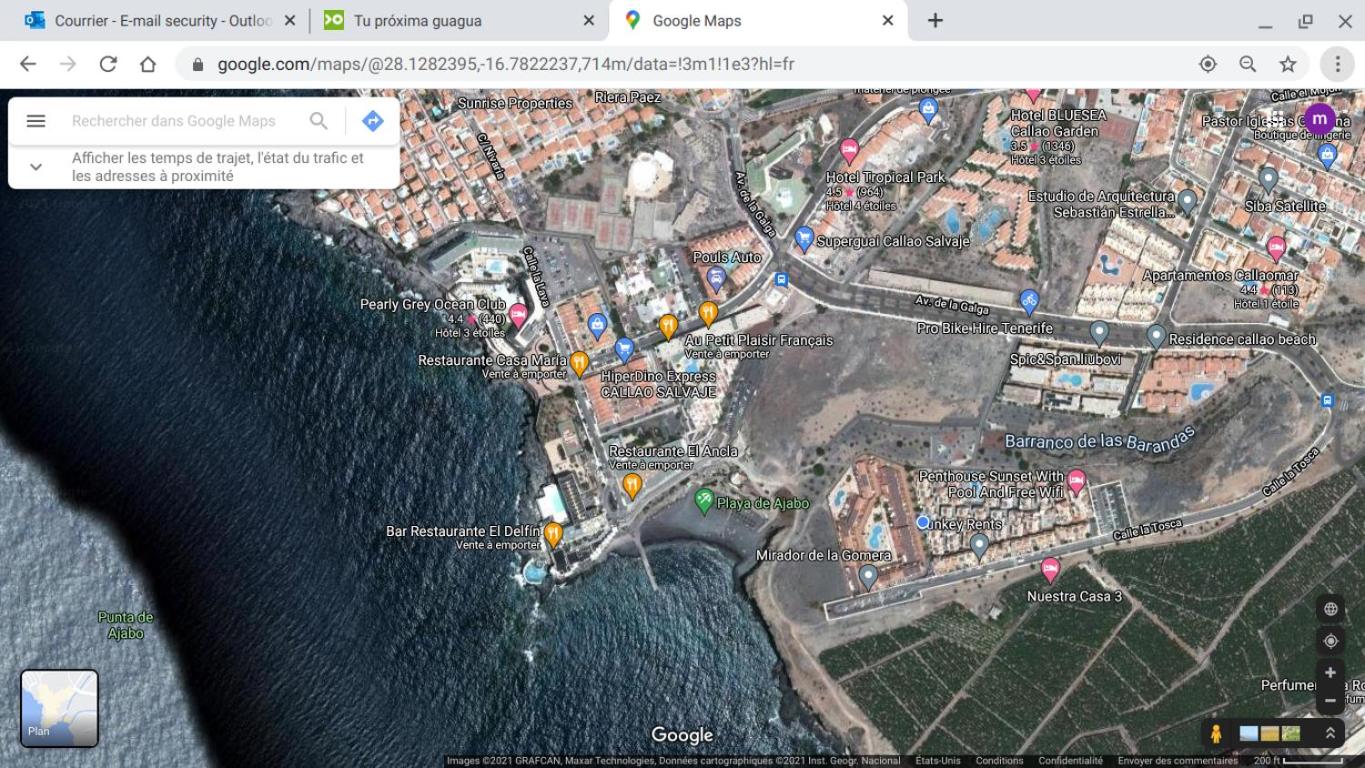Show your location on the map

point(1330,641)
